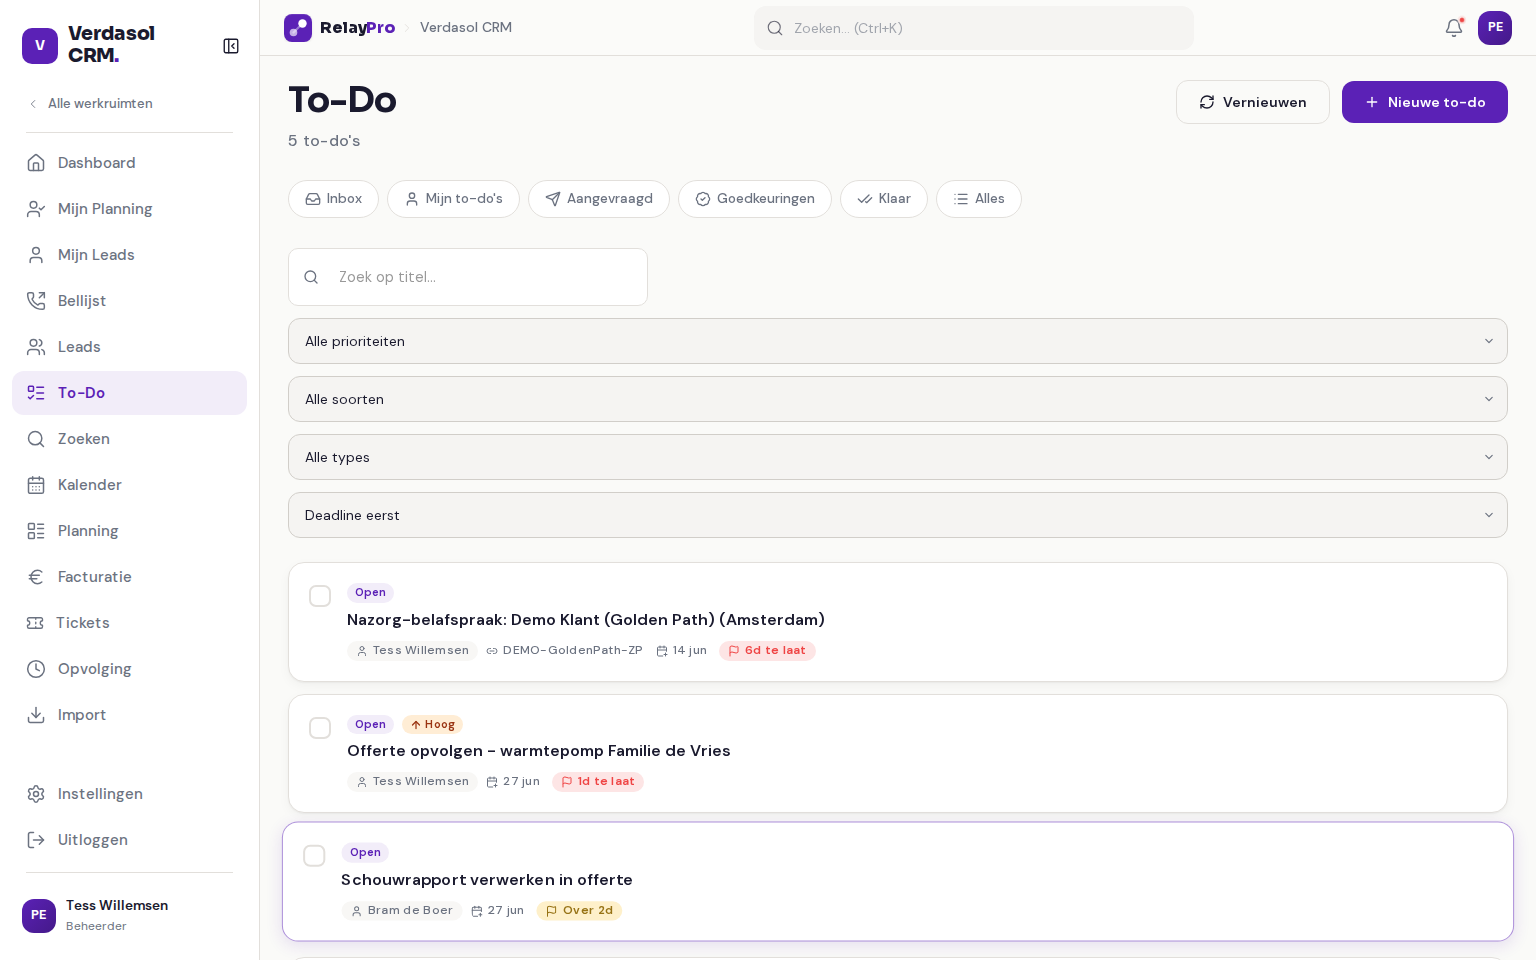The image size is (1536, 960).
Task: Open the Alle types dropdown
Action: pyautogui.click(x=898, y=457)
